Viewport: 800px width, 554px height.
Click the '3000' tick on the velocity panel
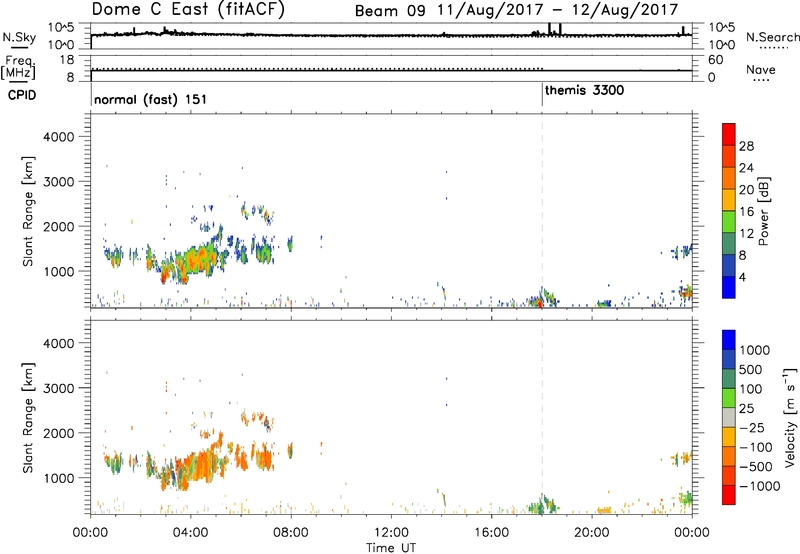click(59, 388)
